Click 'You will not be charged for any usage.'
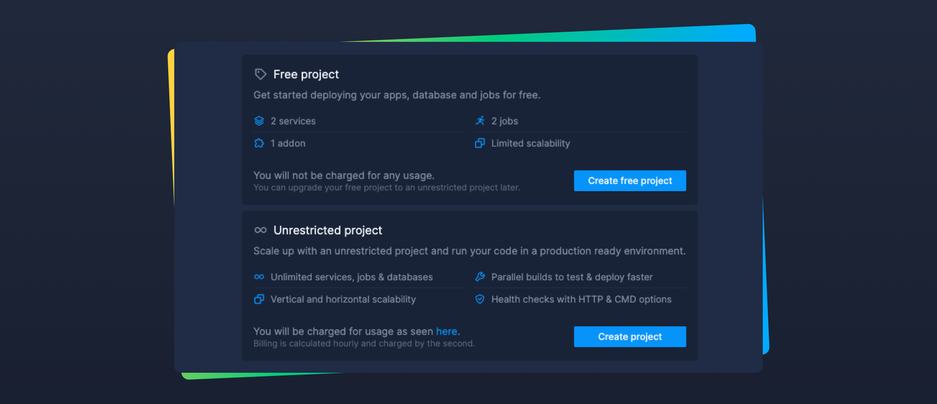Viewport: 937px width, 404px height. pos(344,175)
